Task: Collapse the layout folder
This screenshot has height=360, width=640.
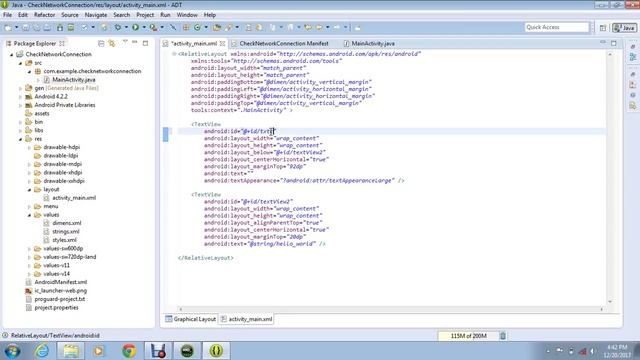Action: coord(29,190)
